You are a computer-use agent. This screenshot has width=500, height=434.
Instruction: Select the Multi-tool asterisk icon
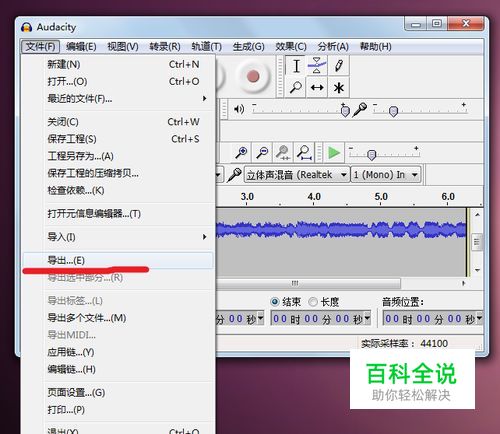click(339, 88)
